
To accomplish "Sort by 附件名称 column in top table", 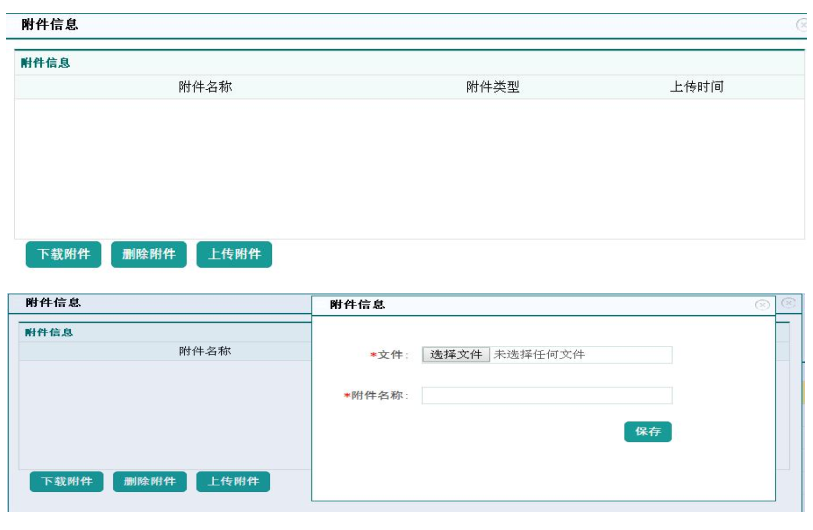I will [x=205, y=87].
